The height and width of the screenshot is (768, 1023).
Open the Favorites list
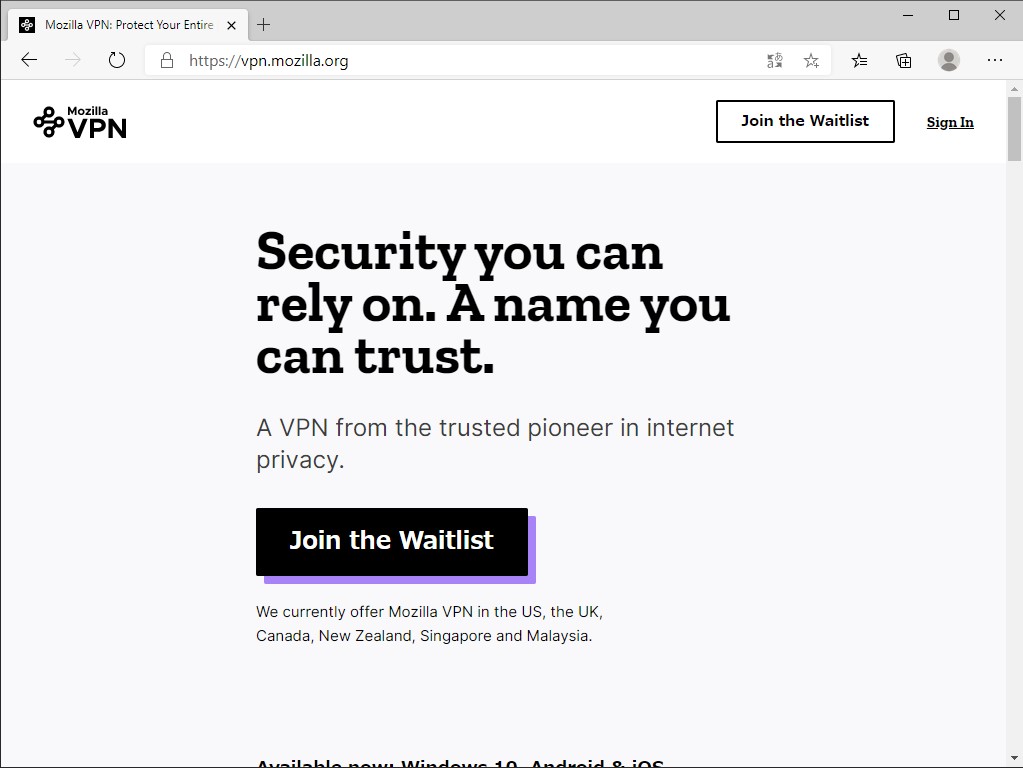point(859,60)
